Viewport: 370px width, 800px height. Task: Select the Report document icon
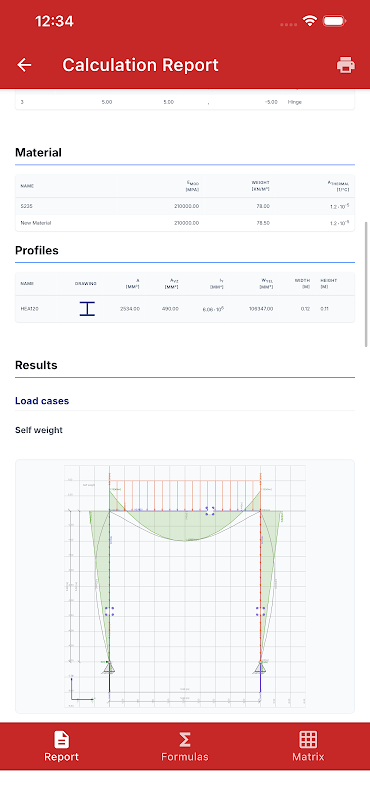(x=61, y=739)
